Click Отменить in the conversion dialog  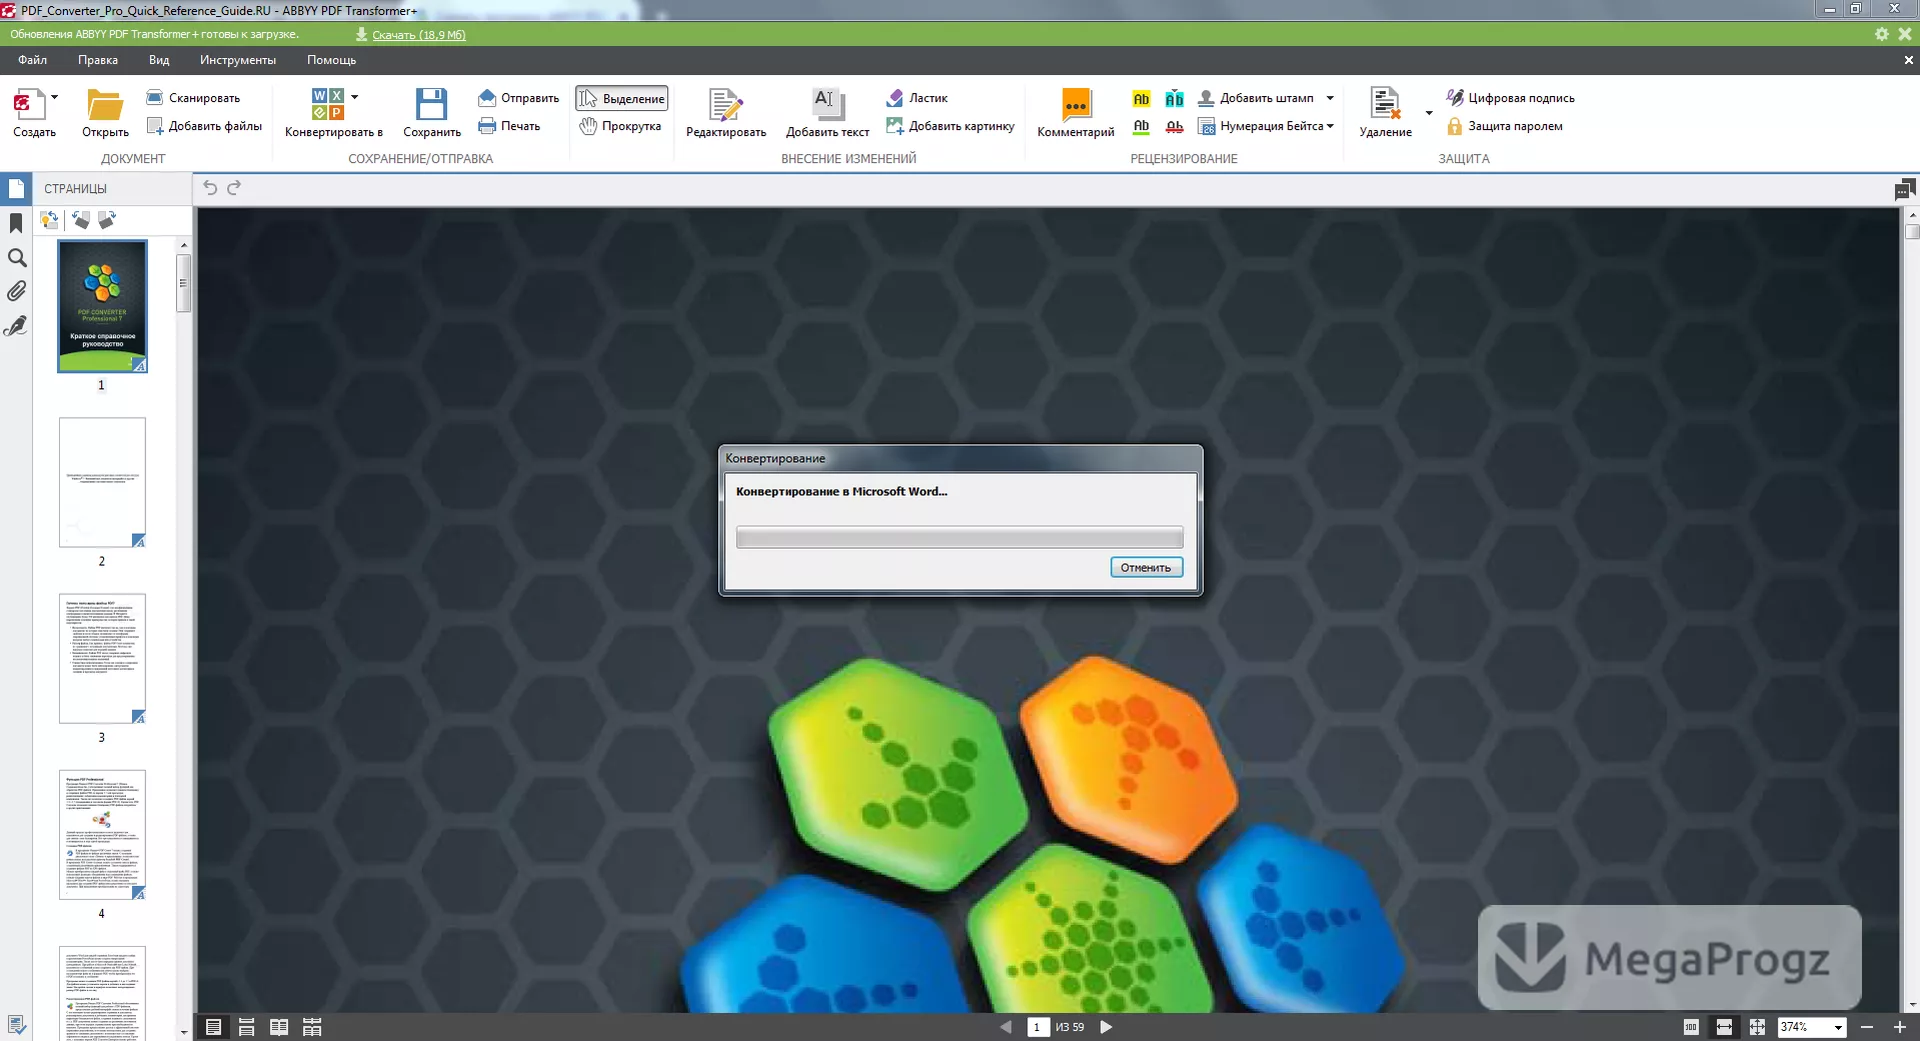tap(1146, 567)
